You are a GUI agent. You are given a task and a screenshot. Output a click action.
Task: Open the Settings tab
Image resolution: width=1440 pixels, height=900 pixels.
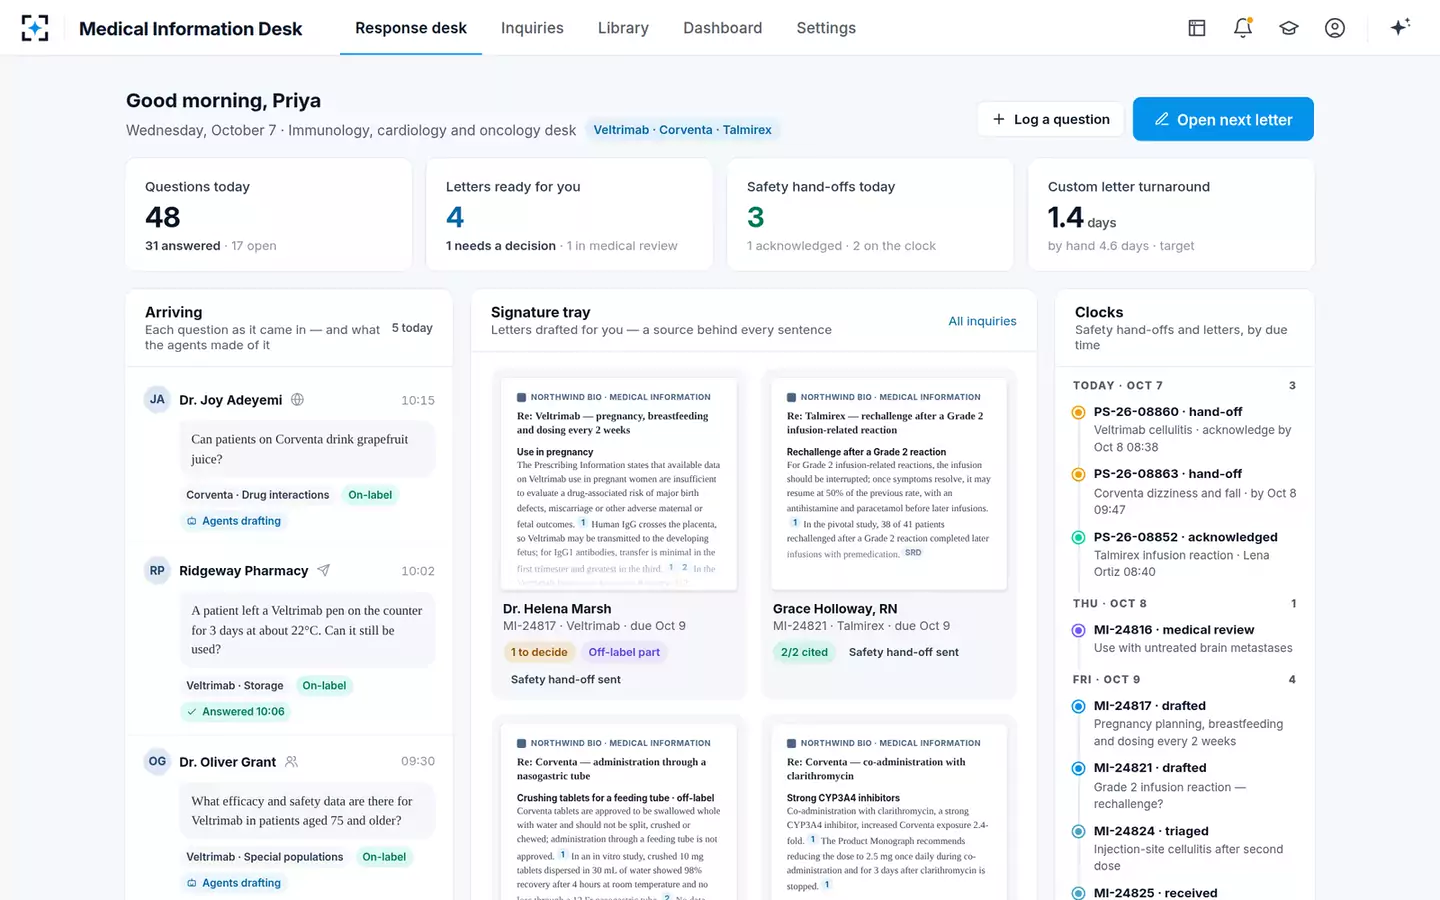point(826,28)
